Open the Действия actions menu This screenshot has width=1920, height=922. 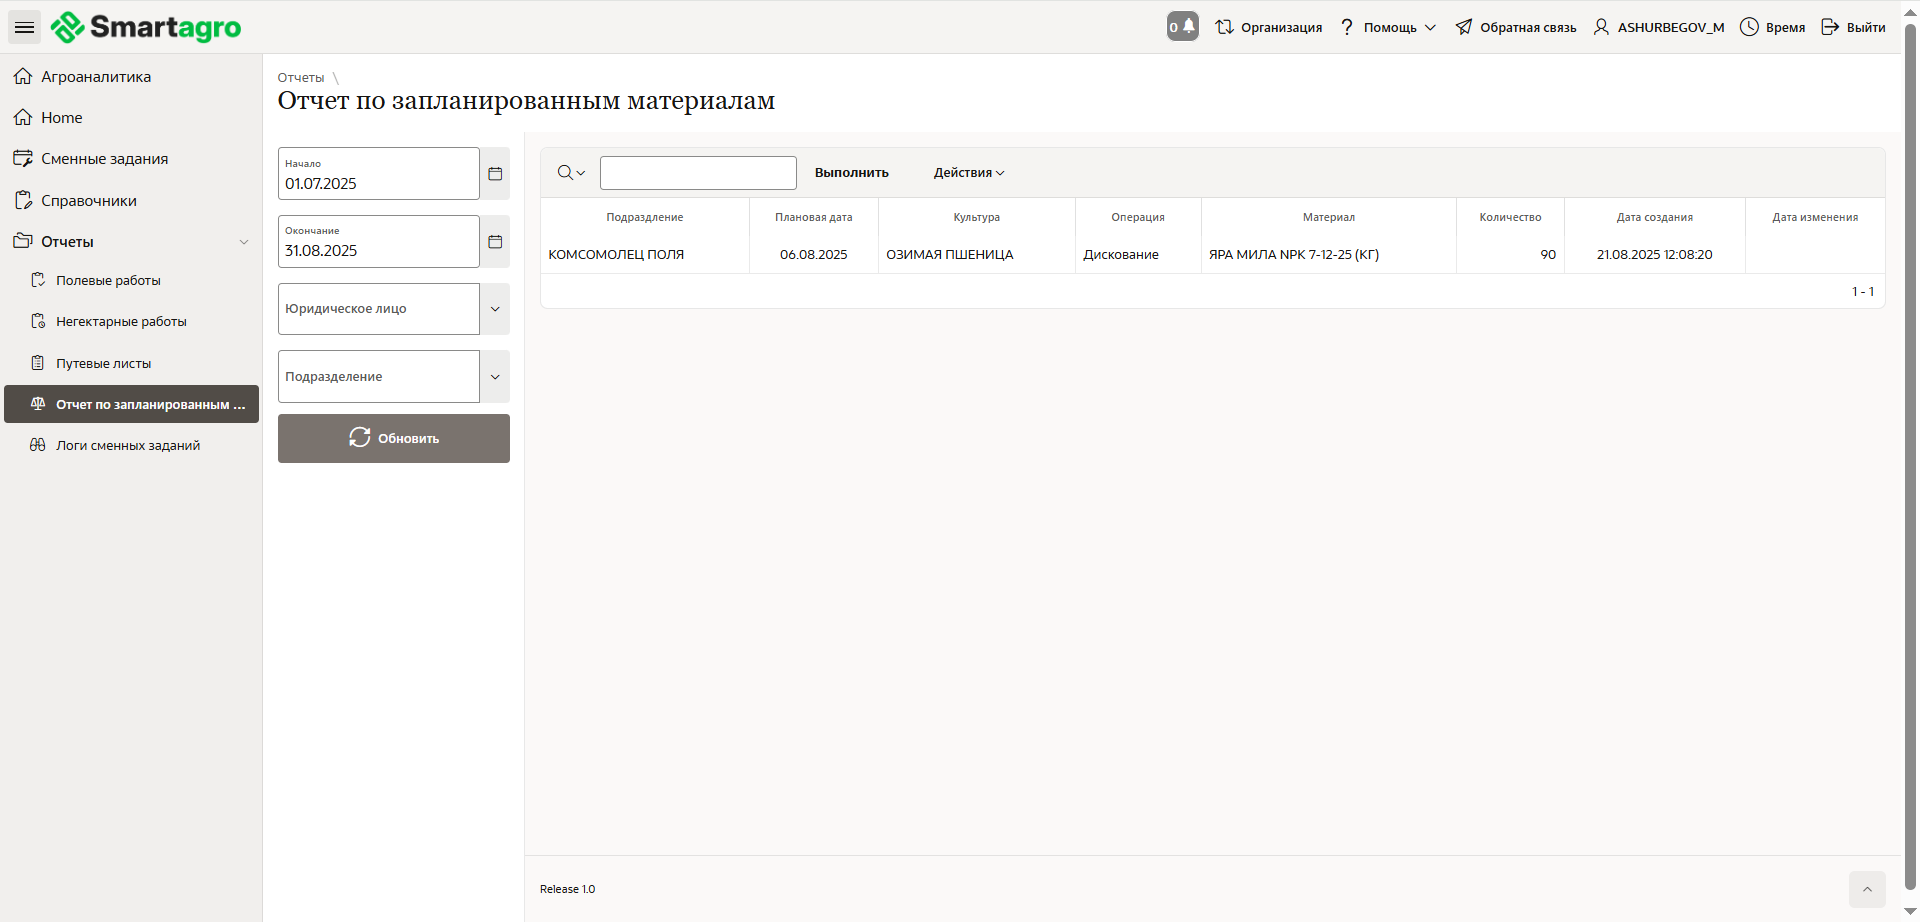pyautogui.click(x=968, y=173)
